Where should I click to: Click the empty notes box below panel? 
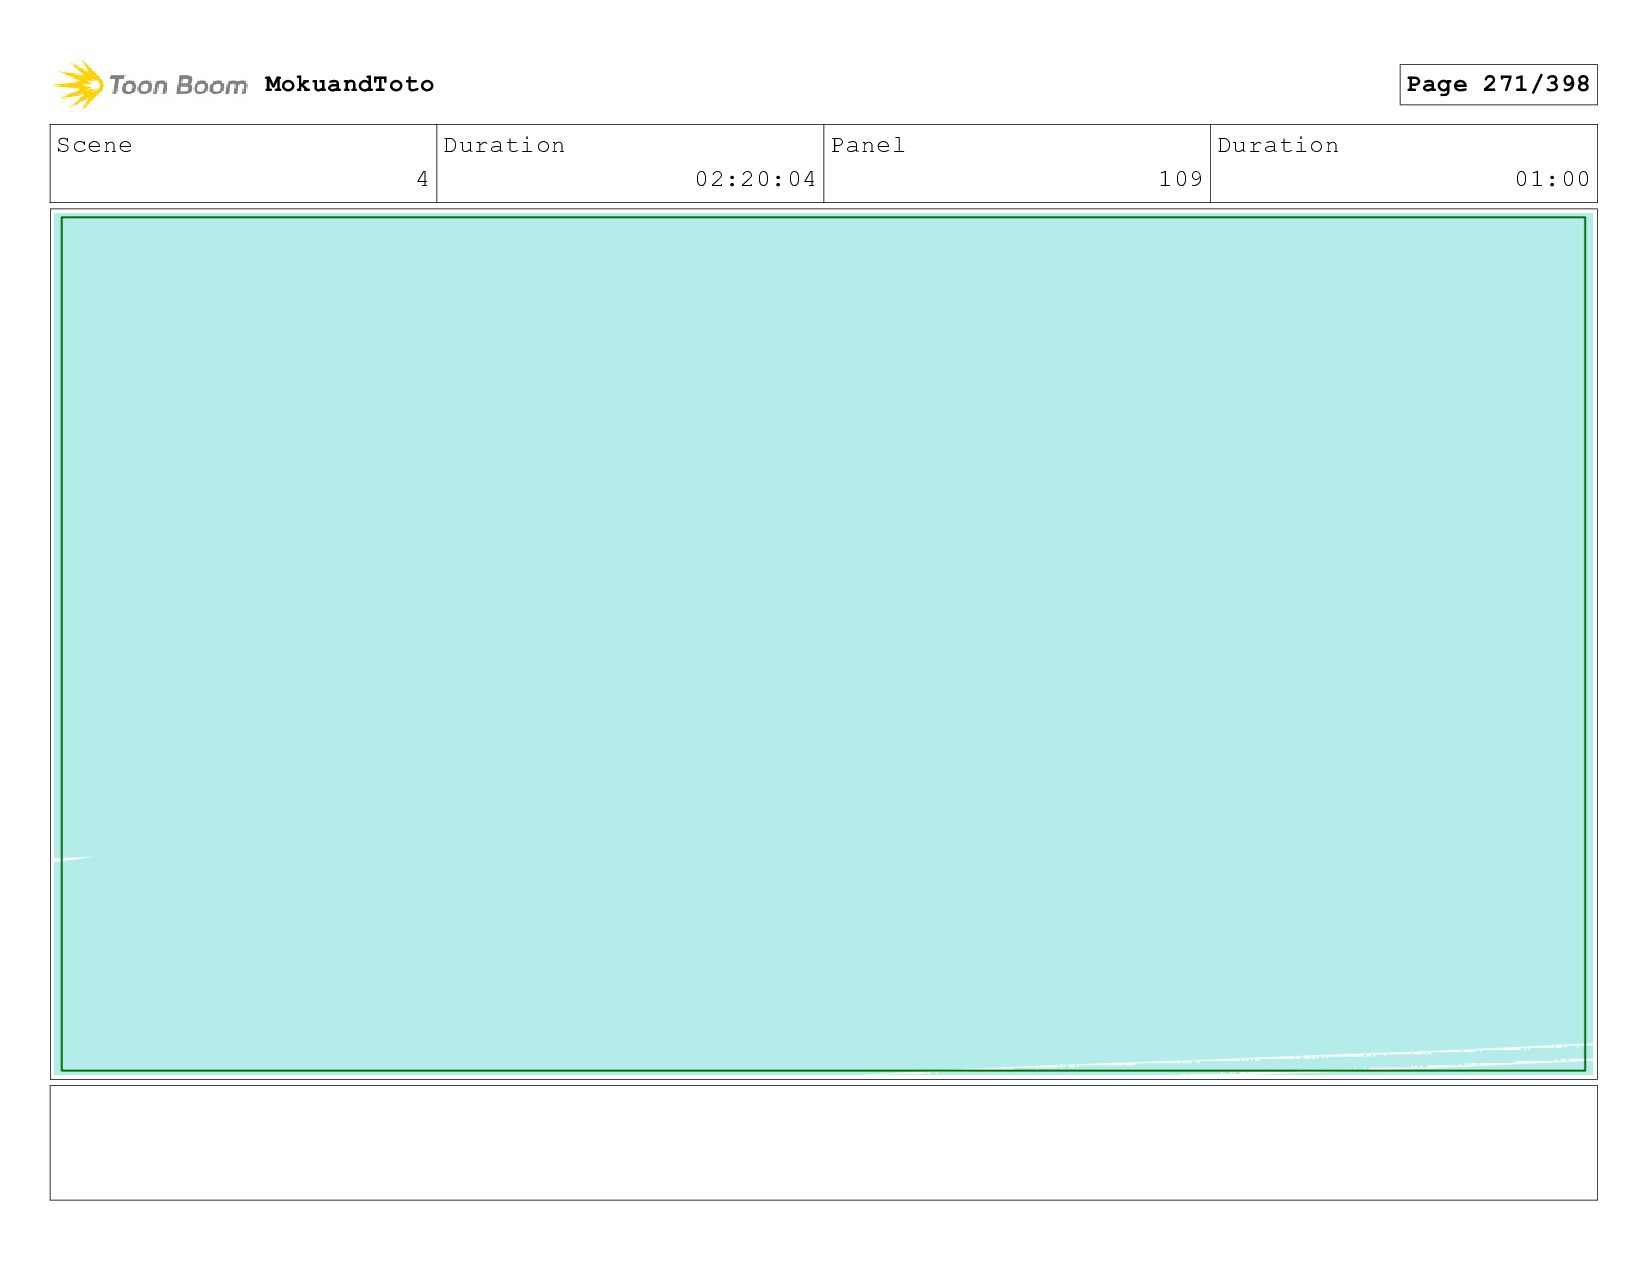pos(823,1143)
